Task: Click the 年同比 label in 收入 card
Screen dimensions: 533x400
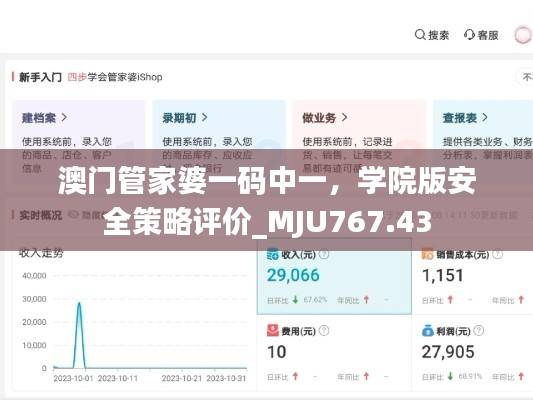Action: 348,300
